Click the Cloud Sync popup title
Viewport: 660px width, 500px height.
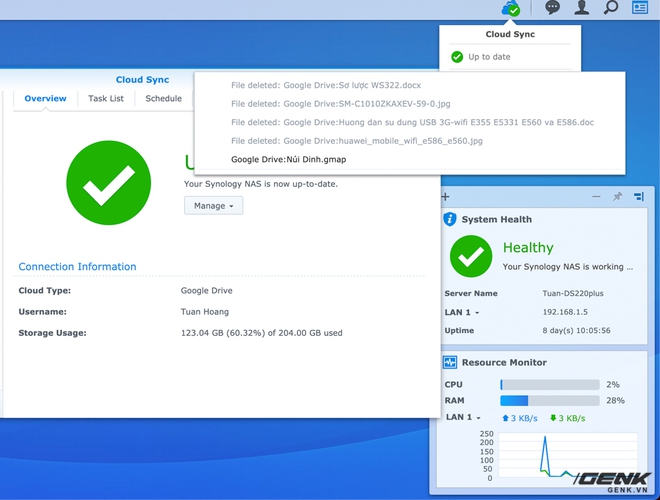coord(510,35)
